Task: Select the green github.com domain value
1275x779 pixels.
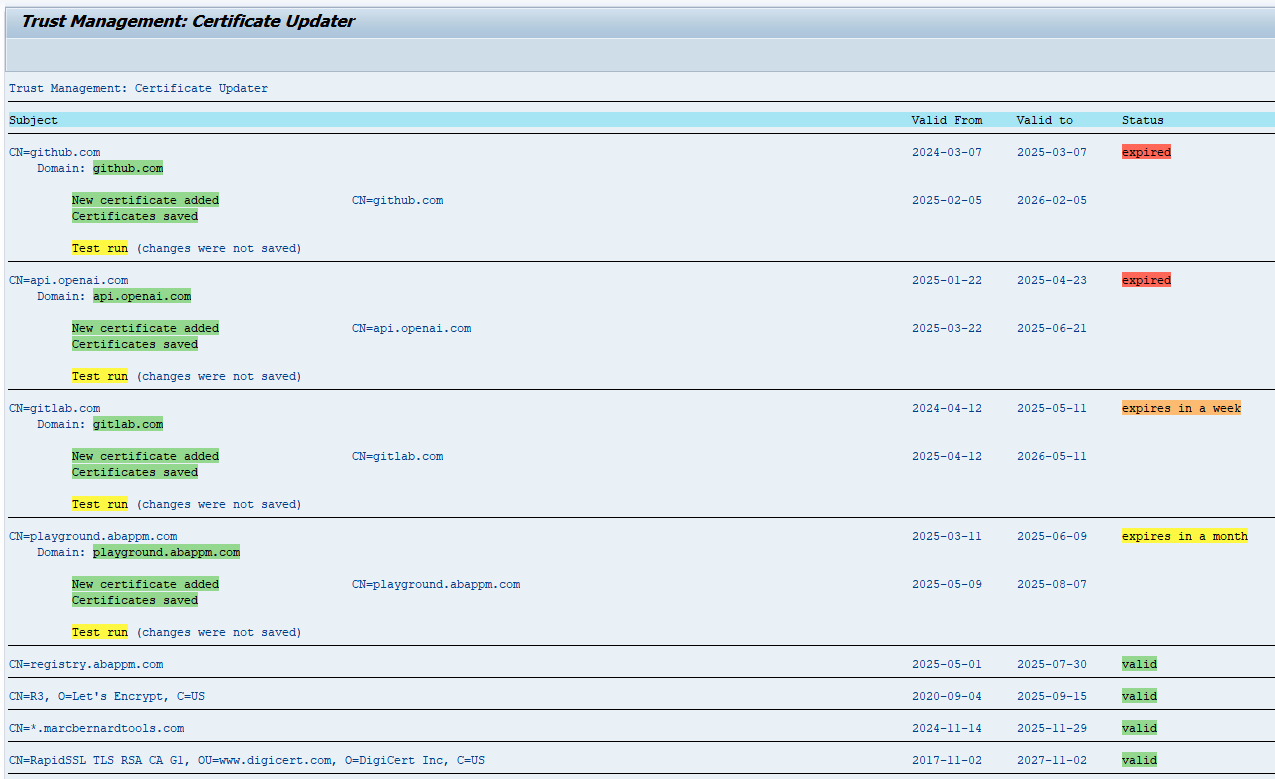Action: [128, 168]
